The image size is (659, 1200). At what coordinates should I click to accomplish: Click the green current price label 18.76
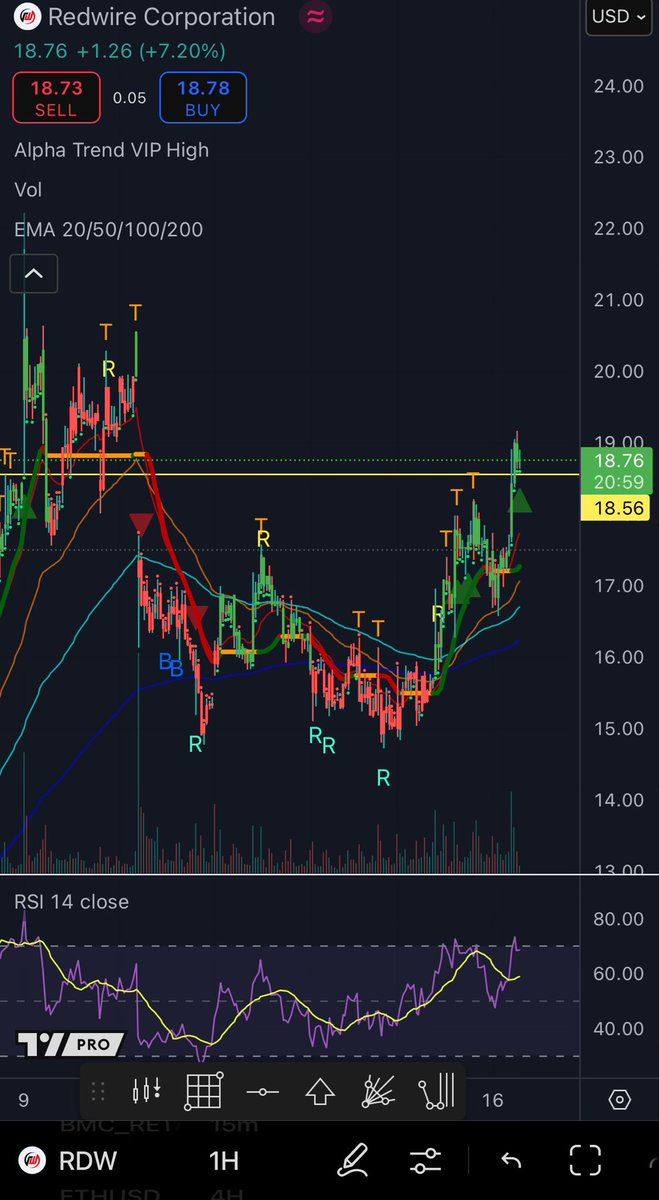click(617, 471)
